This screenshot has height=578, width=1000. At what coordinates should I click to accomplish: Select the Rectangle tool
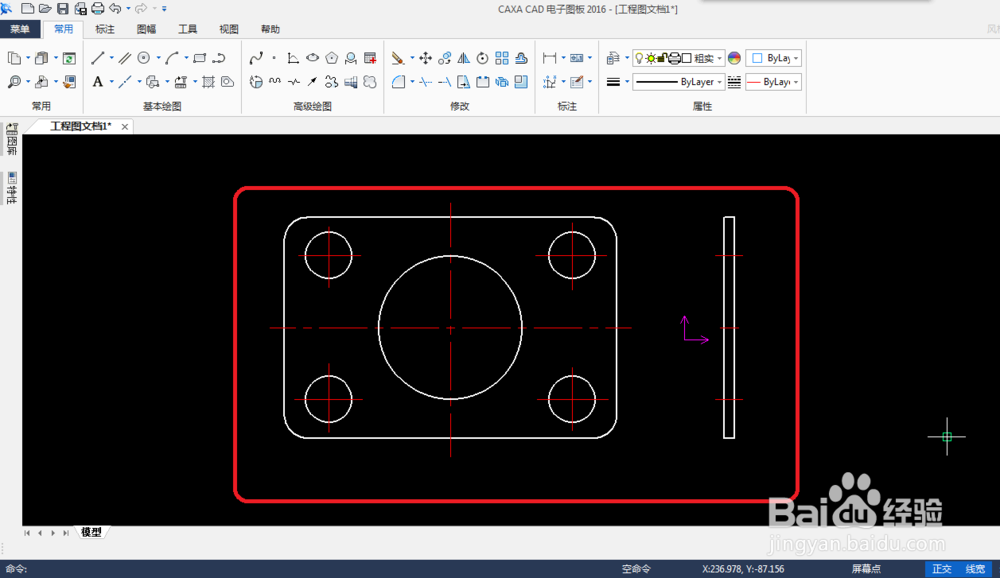pyautogui.click(x=200, y=58)
